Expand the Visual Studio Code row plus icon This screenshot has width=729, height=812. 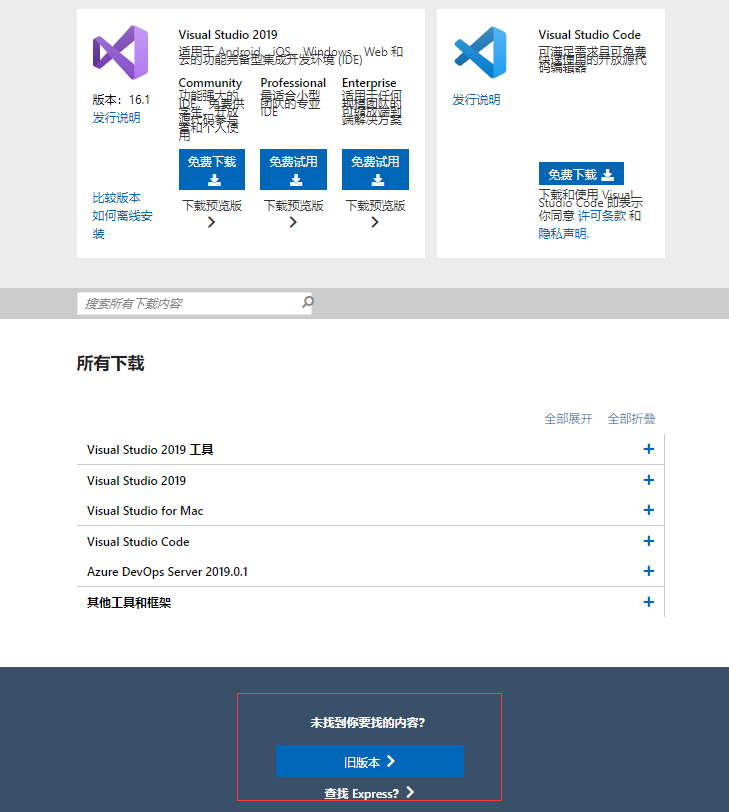pyautogui.click(x=648, y=541)
